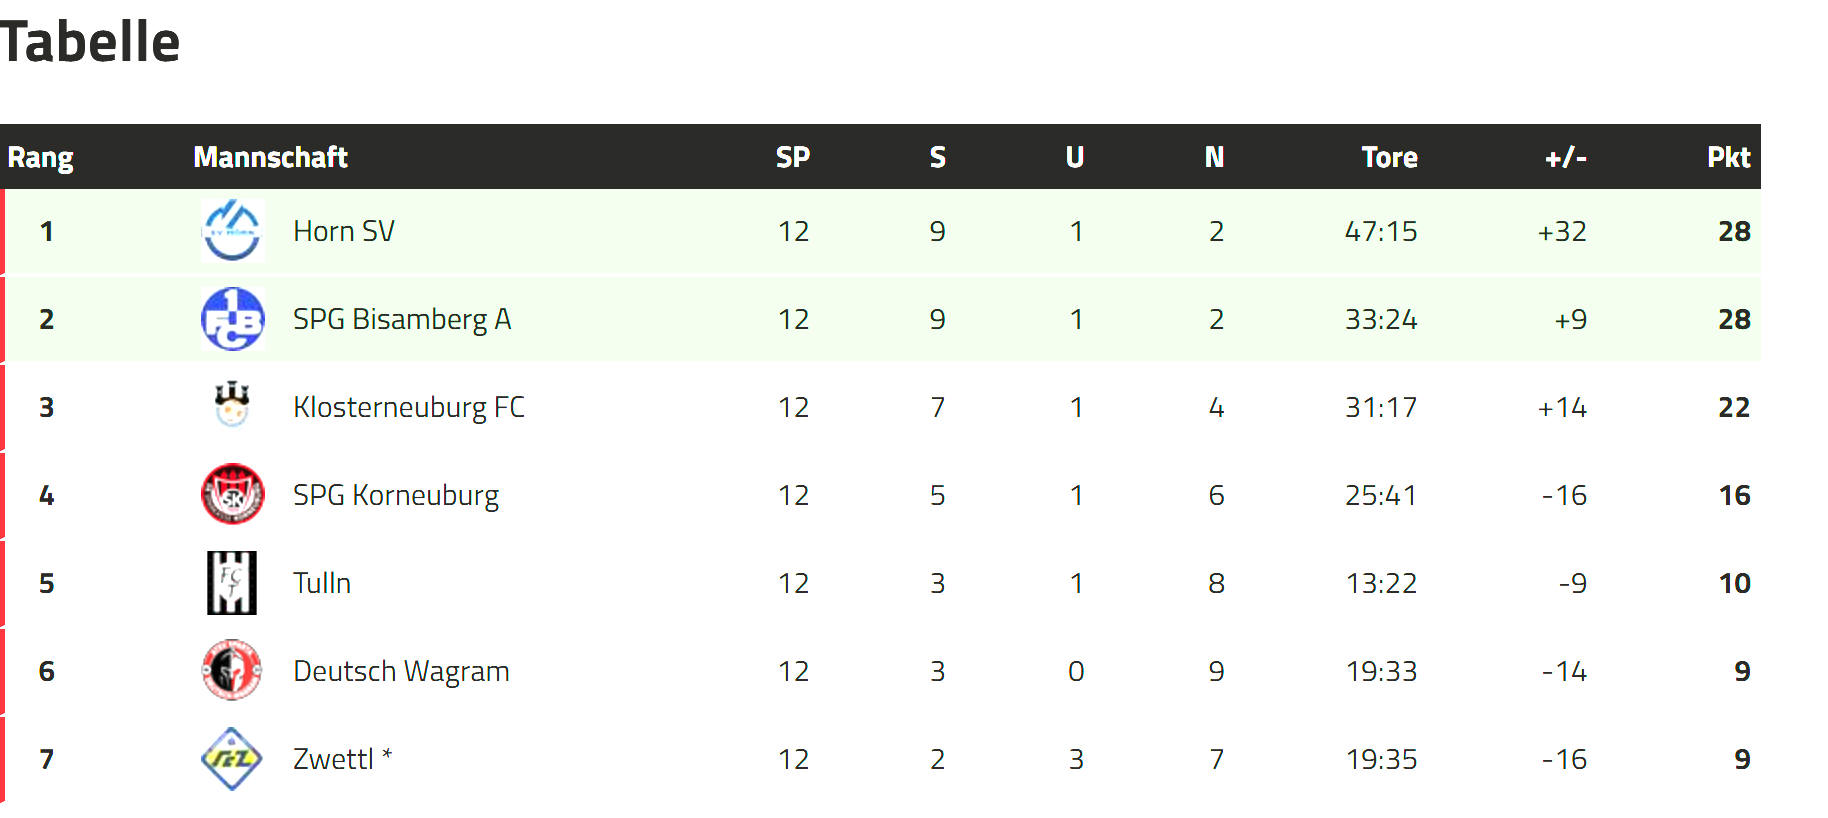Screen dimensions: 1828x818
Task: Select the SPG Korneuburg team name
Action: pos(396,495)
